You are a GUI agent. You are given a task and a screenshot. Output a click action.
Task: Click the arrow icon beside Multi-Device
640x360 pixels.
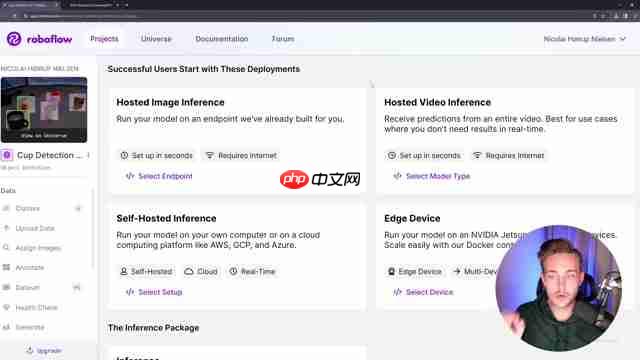click(457, 271)
